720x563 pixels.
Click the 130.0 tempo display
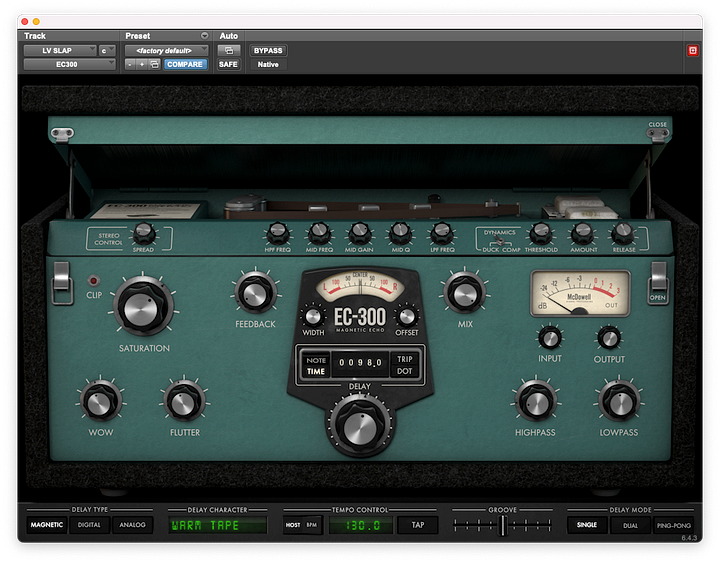coord(361,525)
